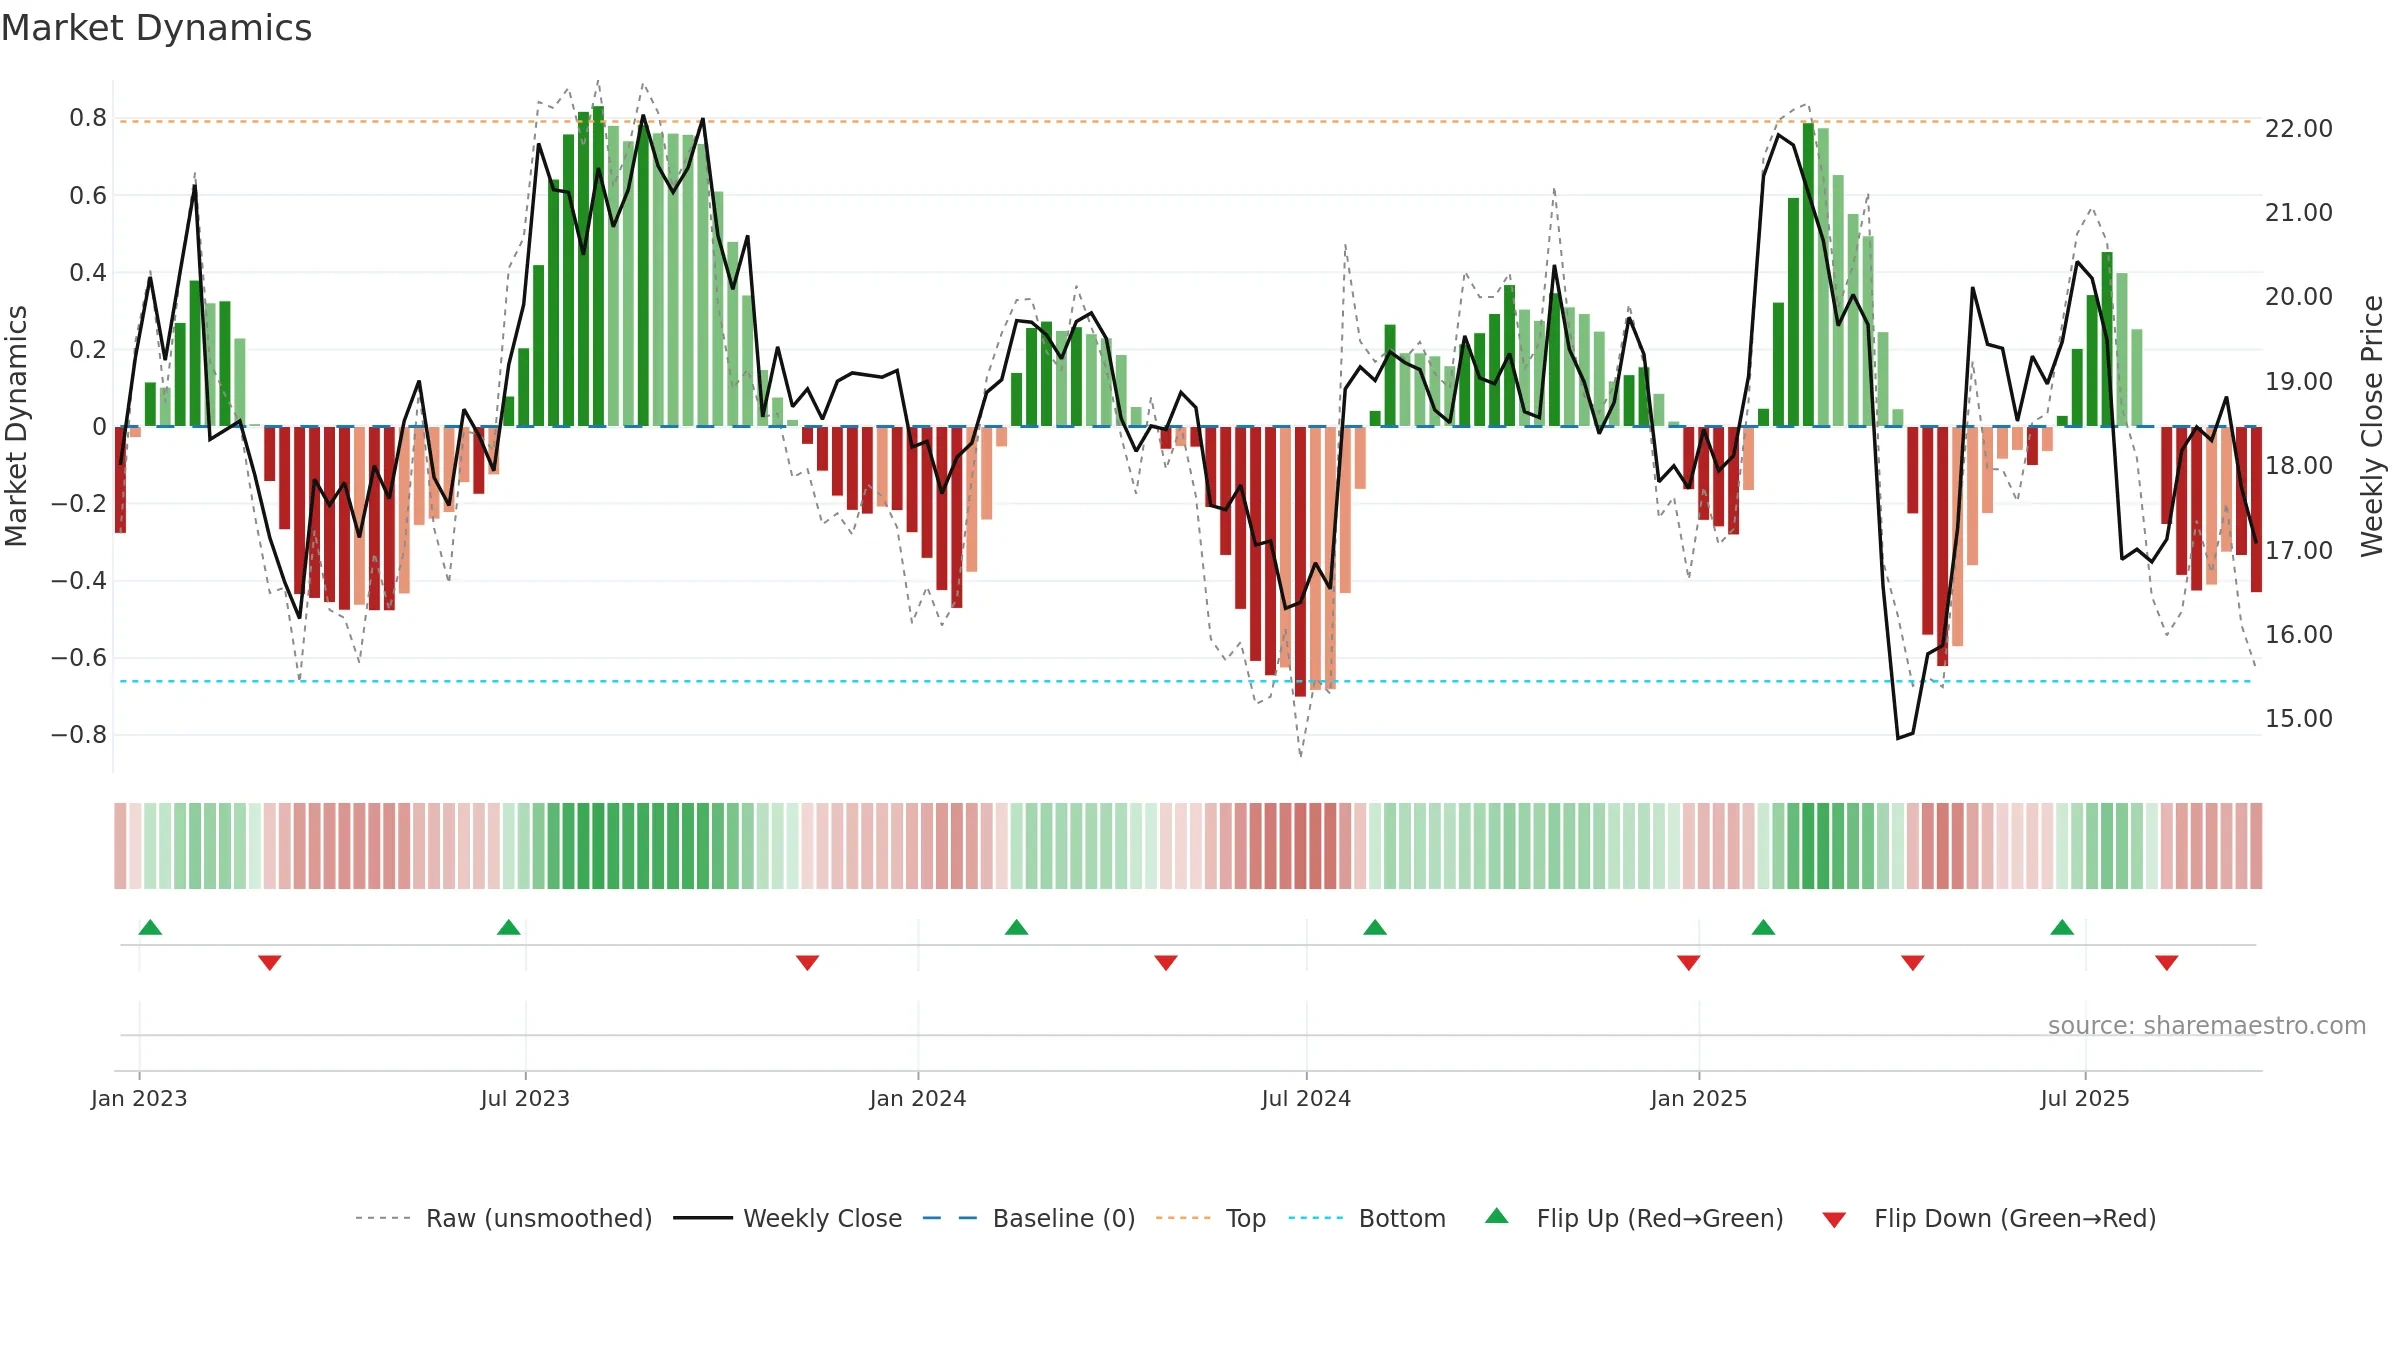Click the green flip-up triangle at Jan 2023
The width and height of the screenshot is (2400, 1350).
[x=150, y=927]
